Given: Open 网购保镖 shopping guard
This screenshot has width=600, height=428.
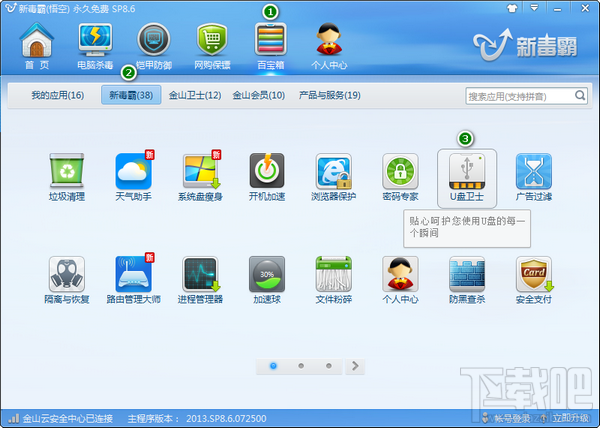Looking at the screenshot, I should click(212, 47).
